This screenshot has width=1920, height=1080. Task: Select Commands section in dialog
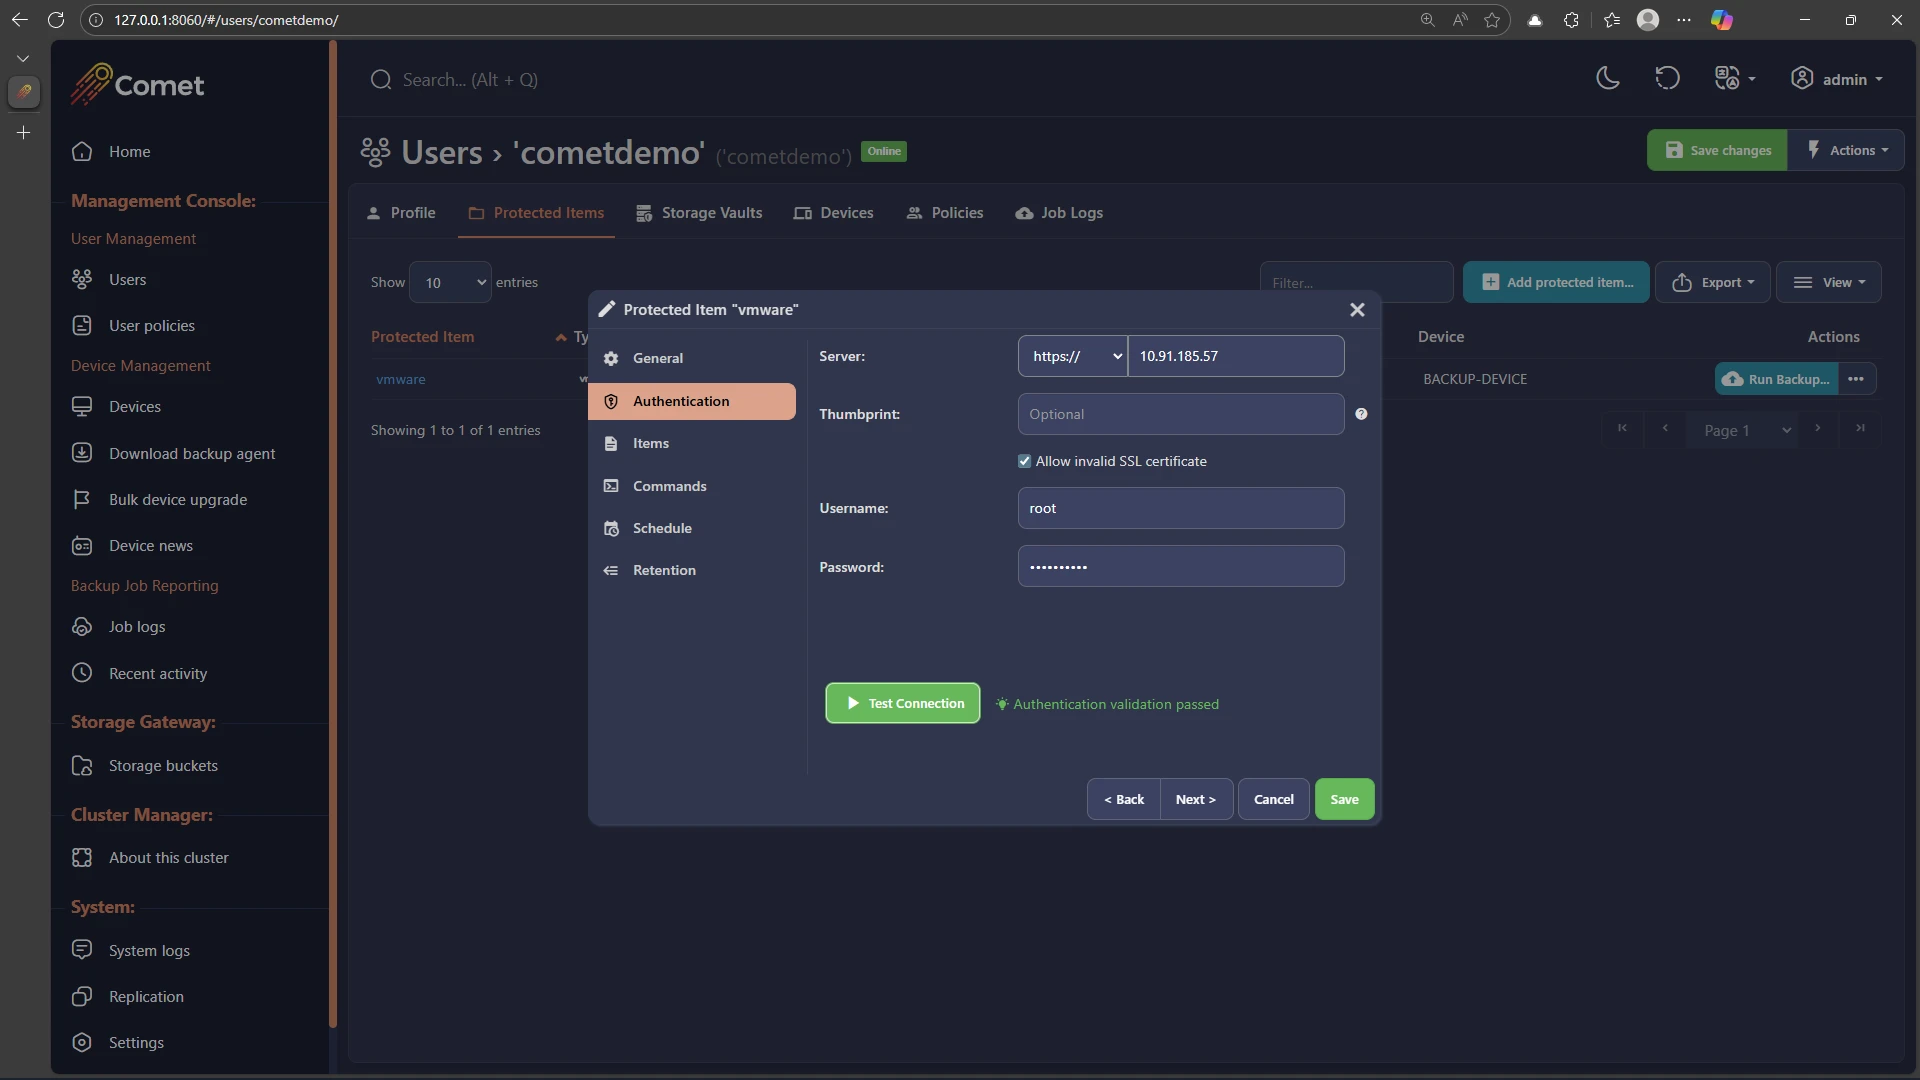tap(692, 486)
